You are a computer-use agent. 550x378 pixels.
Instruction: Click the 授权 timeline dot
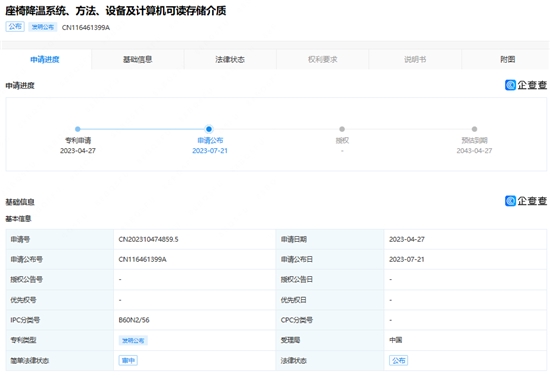point(342,129)
